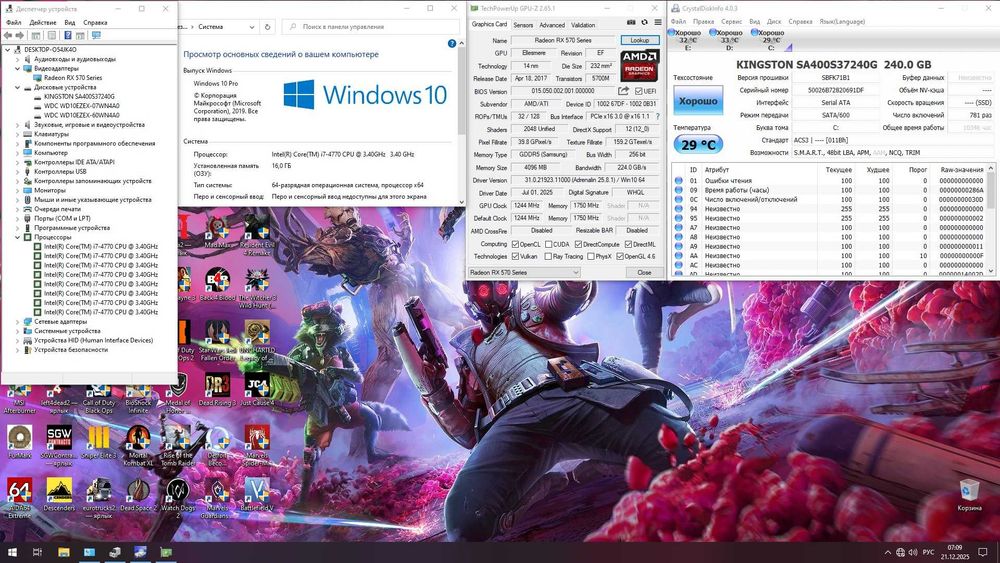Open the Watch Dogs 2 shortcut
Screen dimensions: 1000x563
(178, 498)
